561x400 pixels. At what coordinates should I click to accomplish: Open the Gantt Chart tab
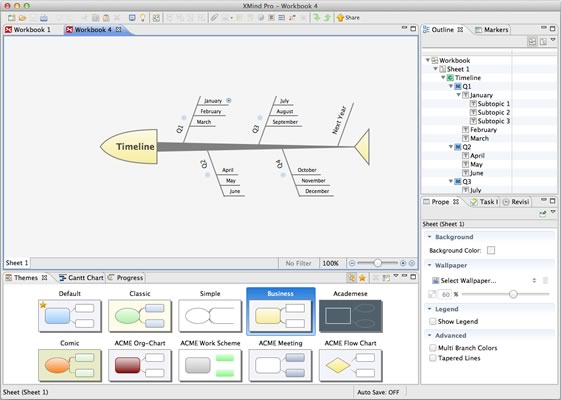(x=81, y=278)
